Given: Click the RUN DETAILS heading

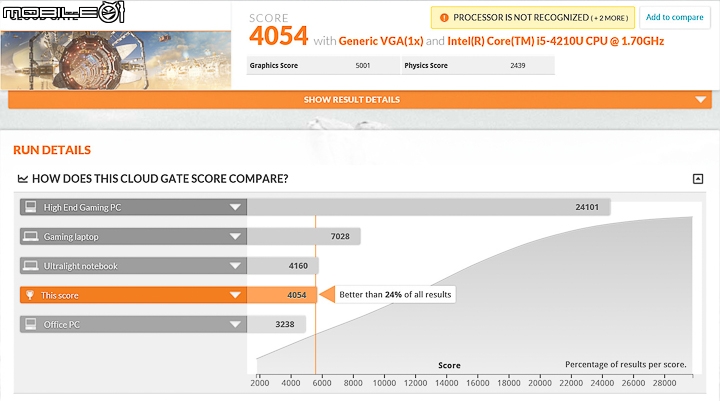Looking at the screenshot, I should [x=52, y=150].
